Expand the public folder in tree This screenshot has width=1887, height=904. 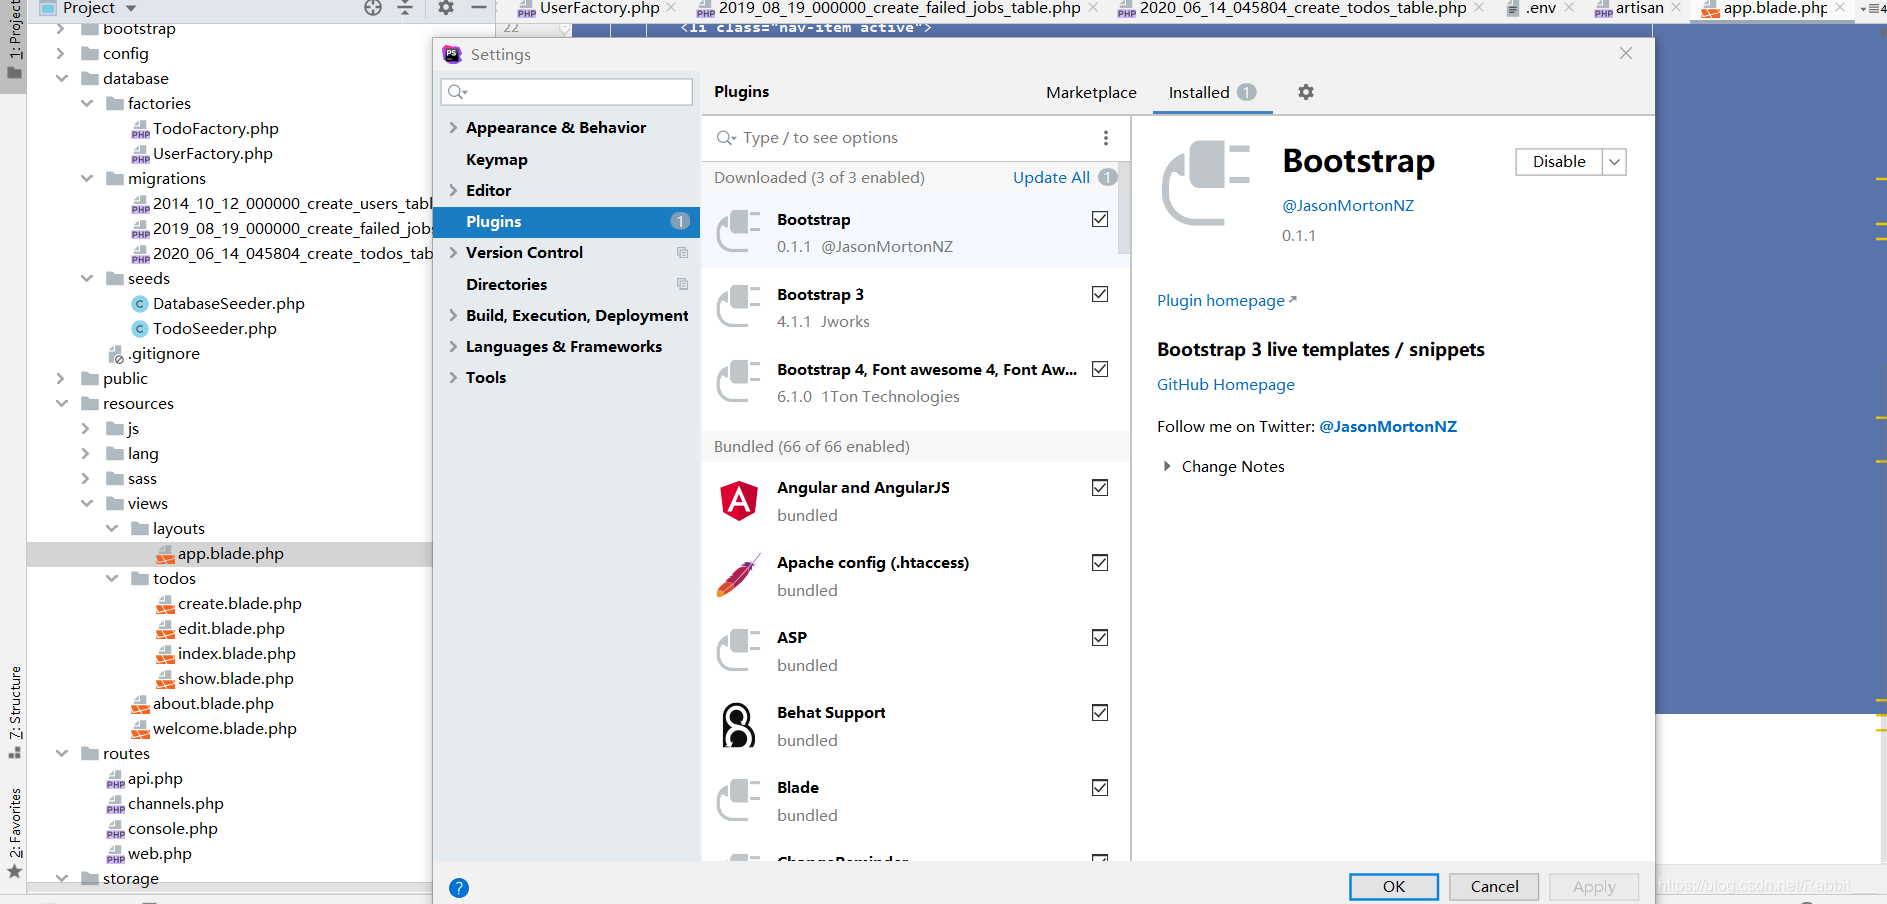tap(61, 378)
